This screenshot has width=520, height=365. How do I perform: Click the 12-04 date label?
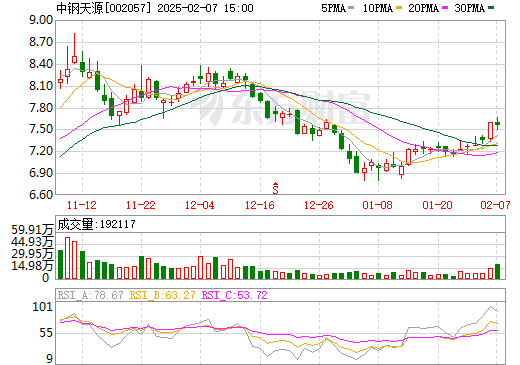[200, 205]
